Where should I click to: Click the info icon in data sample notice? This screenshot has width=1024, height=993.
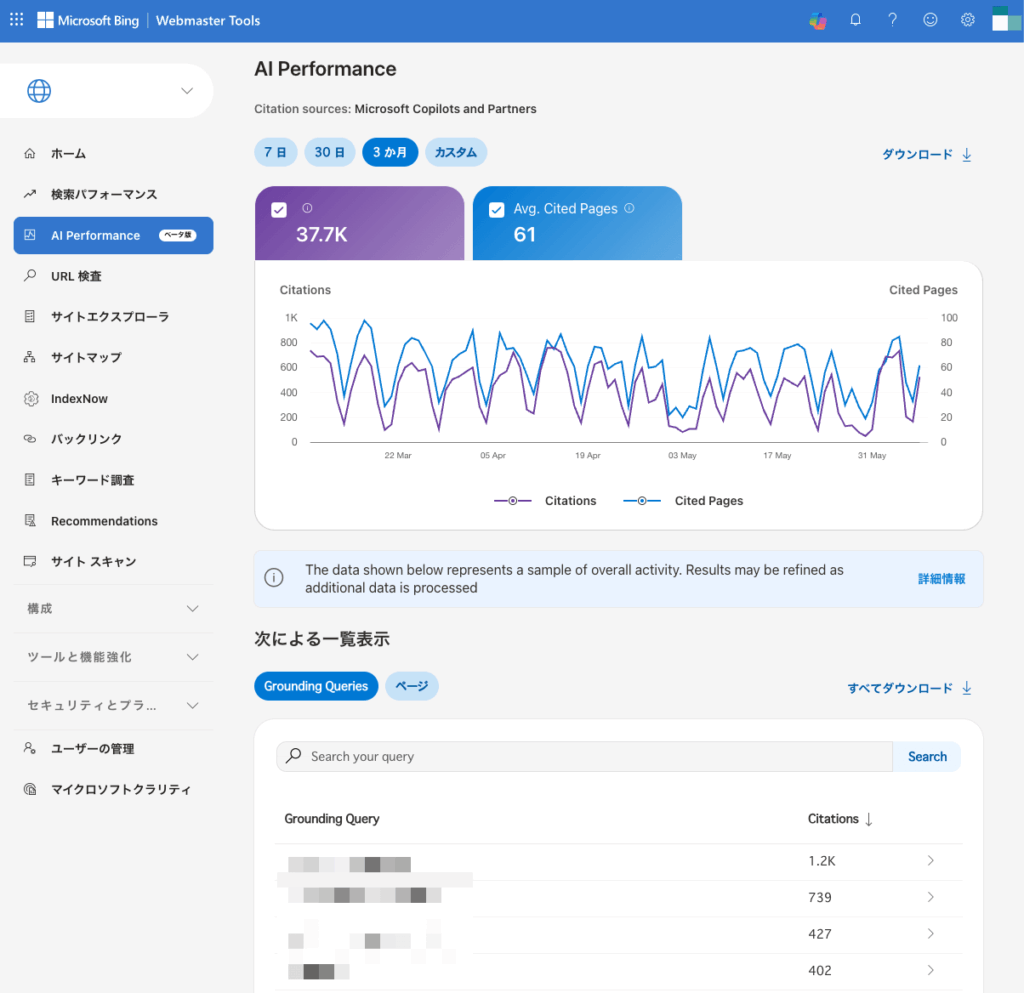[x=274, y=578]
